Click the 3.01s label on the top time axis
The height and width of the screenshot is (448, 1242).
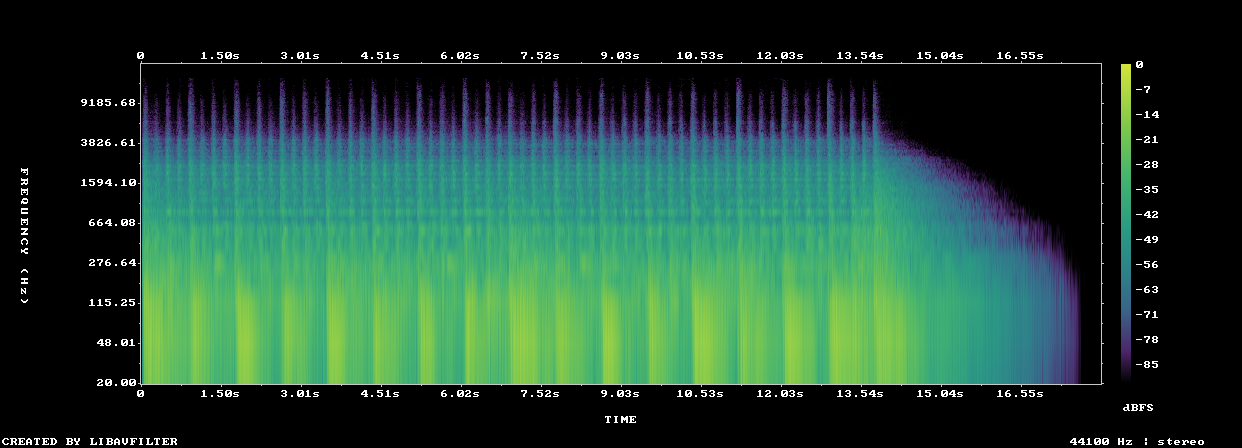(x=299, y=56)
